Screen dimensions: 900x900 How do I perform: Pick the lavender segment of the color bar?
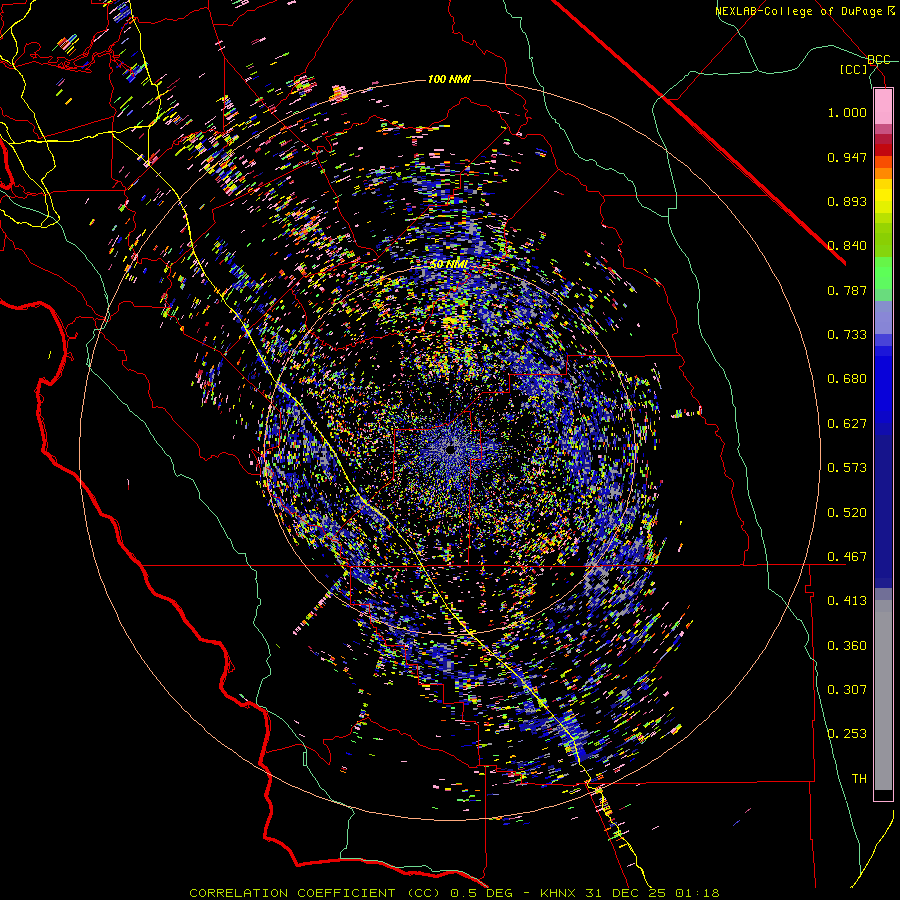(883, 317)
